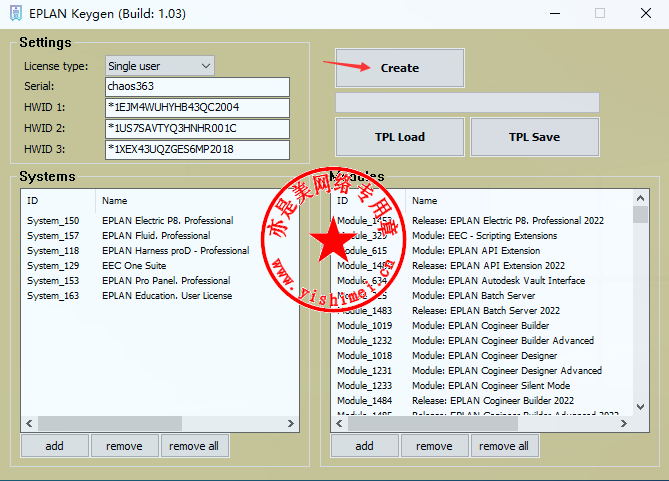Click the EPLAN Keygen title bar icon
This screenshot has width=669, height=481.
pos(16,13)
